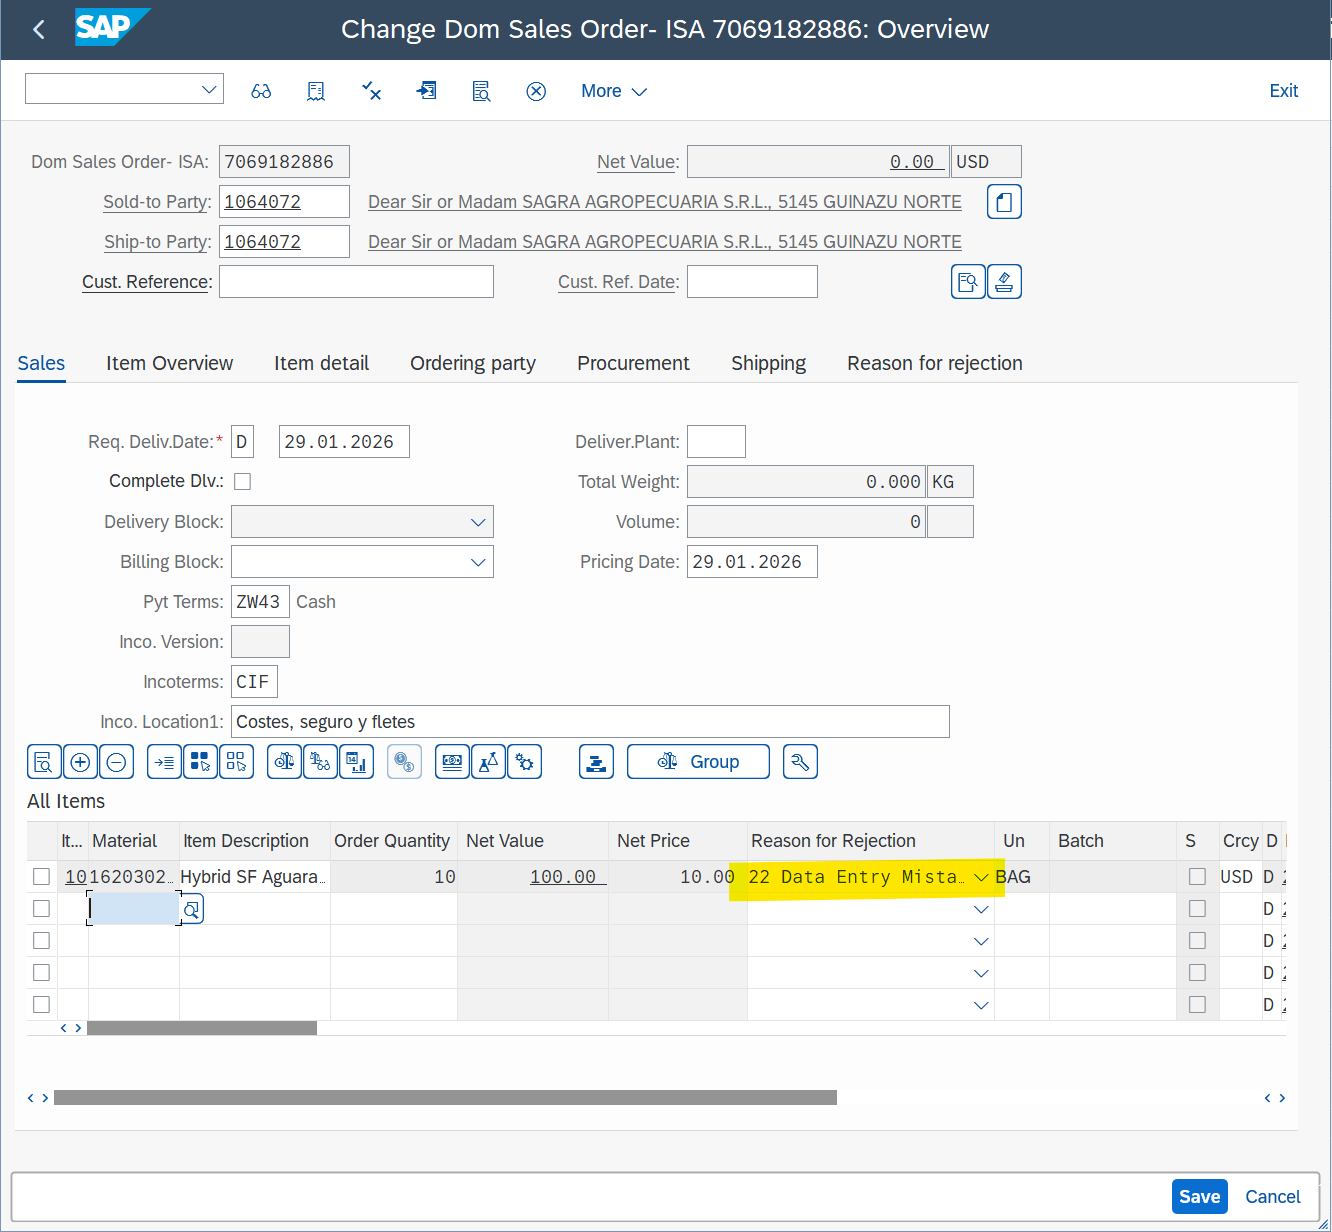
Task: Click the delete item minus-circle icon
Action: tap(116, 762)
